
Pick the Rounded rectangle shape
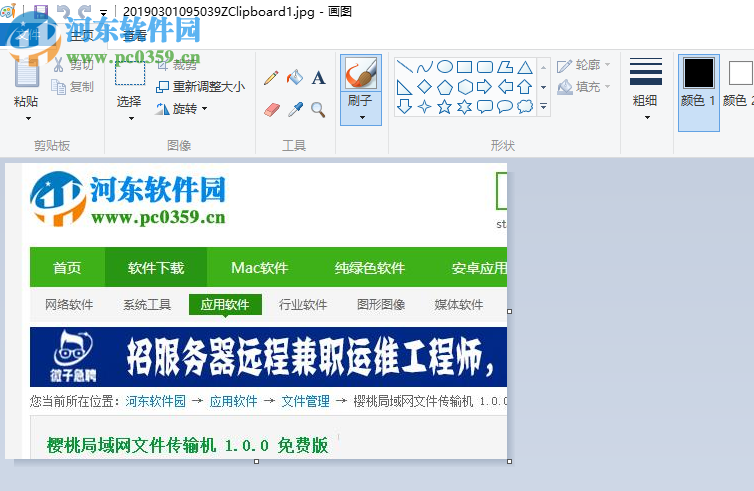pyautogui.click(x=485, y=66)
